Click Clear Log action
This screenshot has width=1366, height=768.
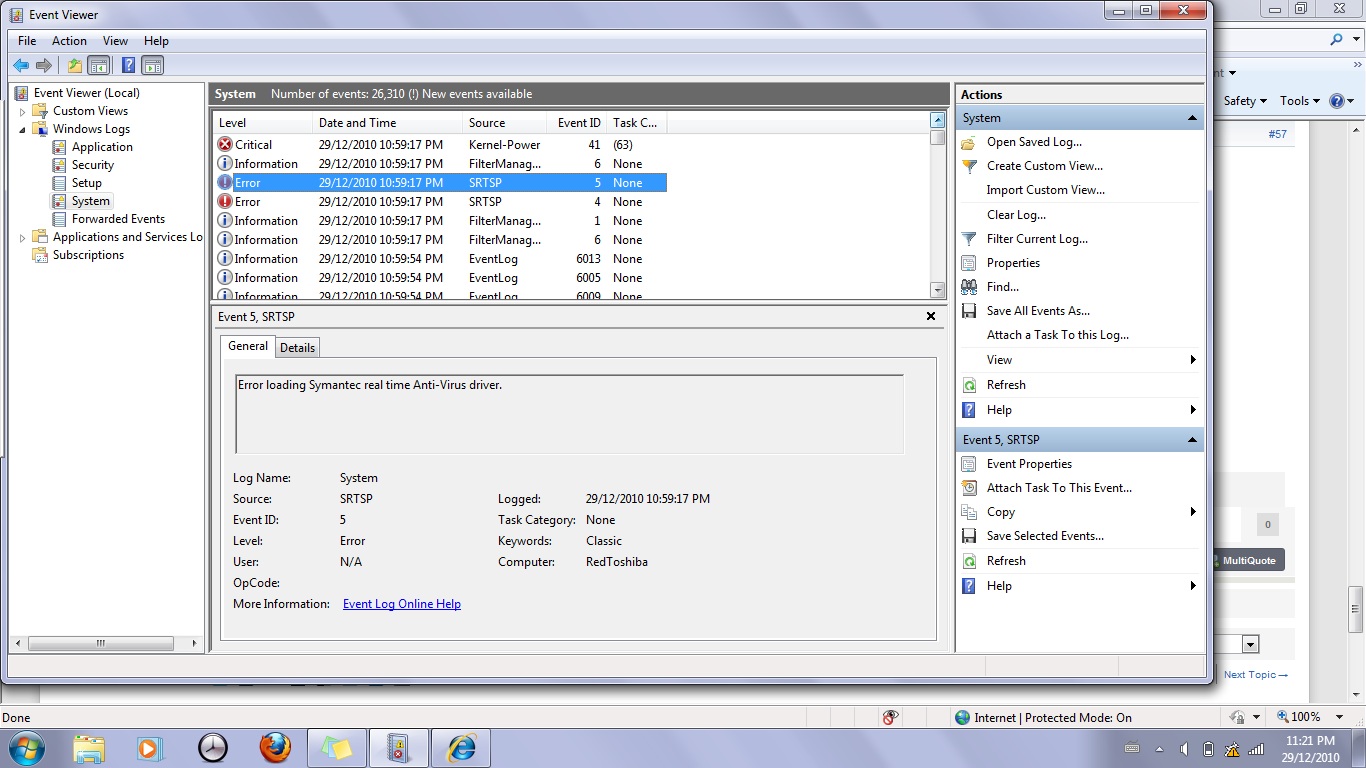1016,215
